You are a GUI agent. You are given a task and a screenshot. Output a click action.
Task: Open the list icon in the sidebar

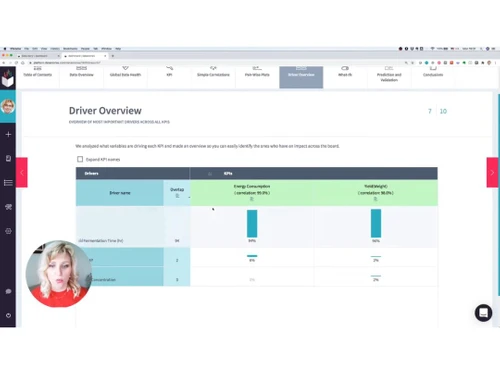point(8,183)
